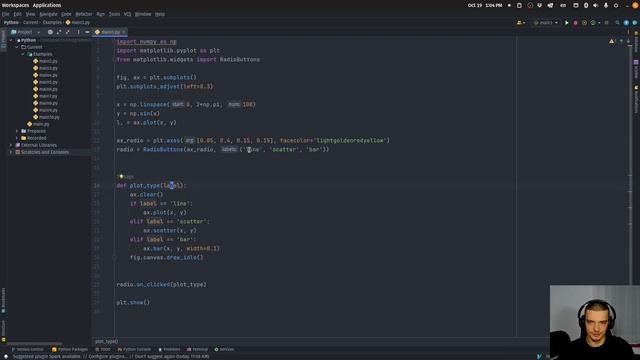Screen dimensions: 640x360
Task: Open the Tools menu
Action: (114, 14)
